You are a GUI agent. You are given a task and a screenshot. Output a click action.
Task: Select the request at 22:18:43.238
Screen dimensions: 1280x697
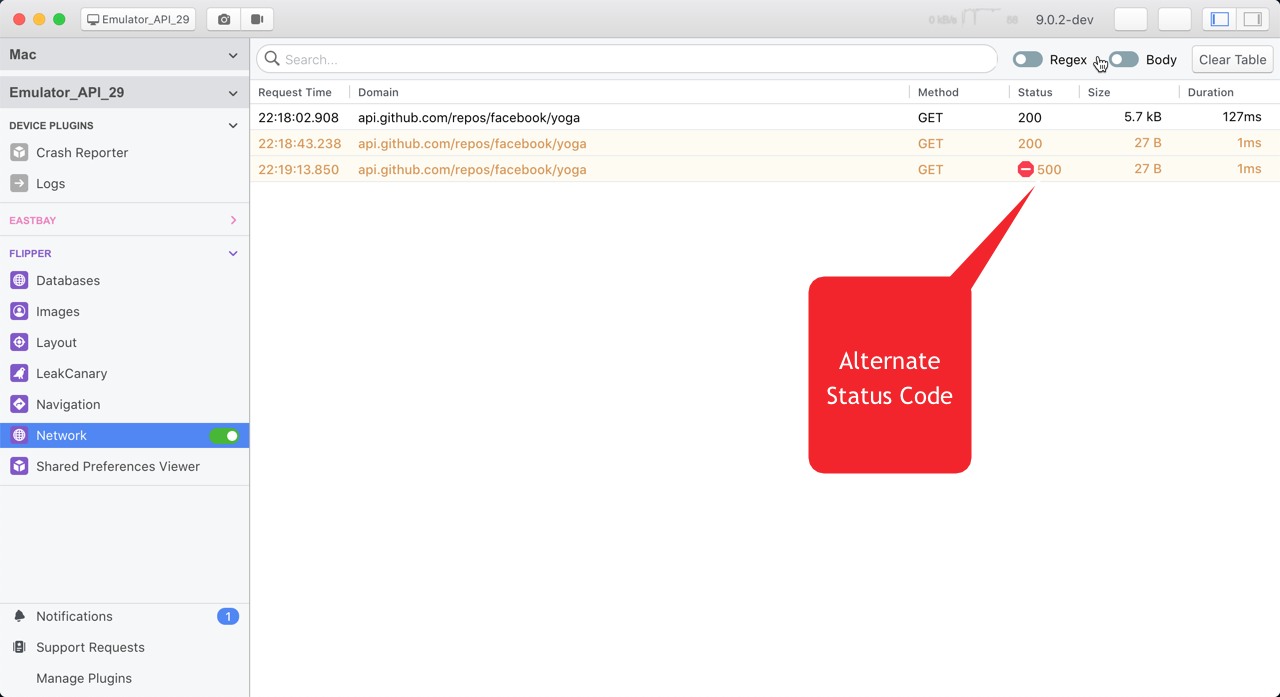[764, 143]
